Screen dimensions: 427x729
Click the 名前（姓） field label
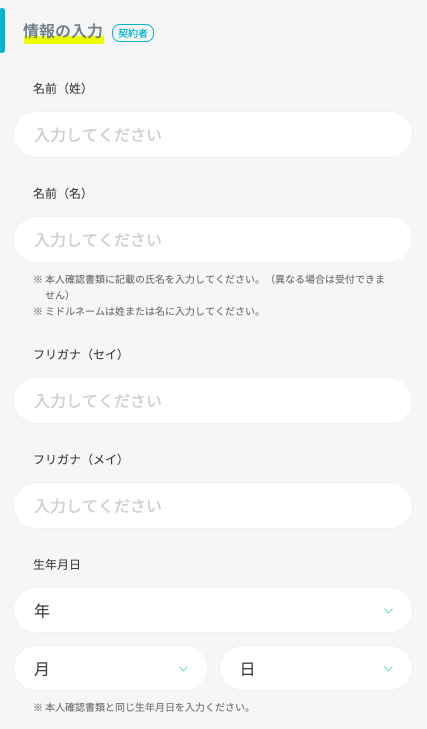[x=60, y=88]
